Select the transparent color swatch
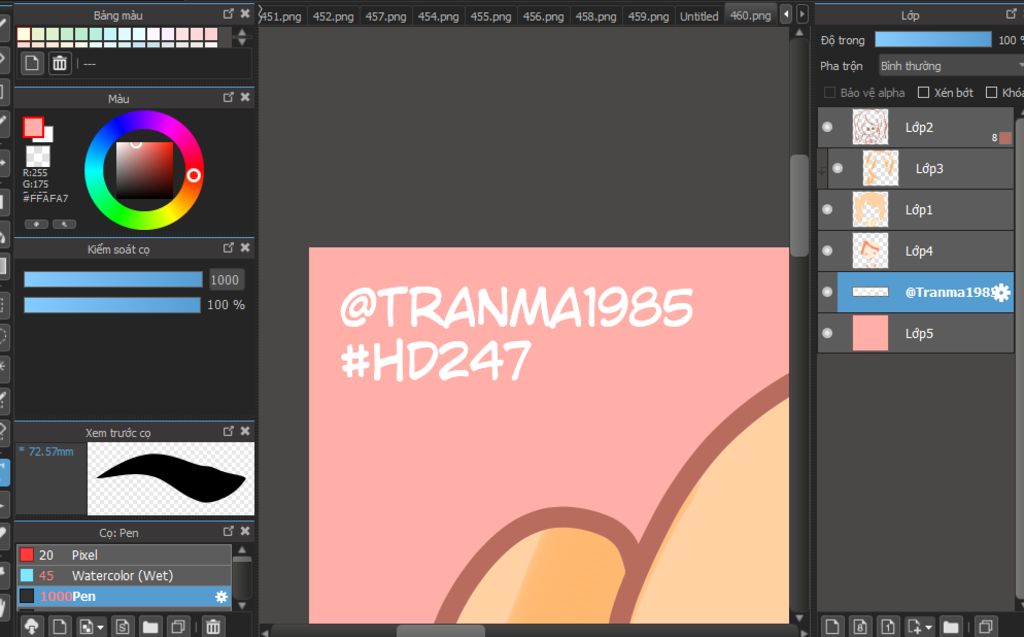 [37, 156]
